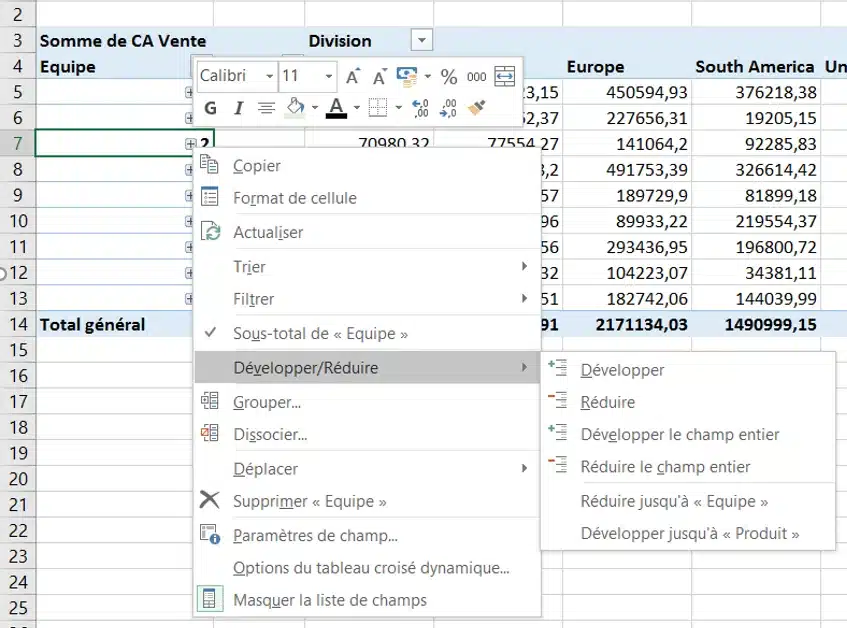Open Division column filter dropdown
The height and width of the screenshot is (628, 847).
point(422,40)
